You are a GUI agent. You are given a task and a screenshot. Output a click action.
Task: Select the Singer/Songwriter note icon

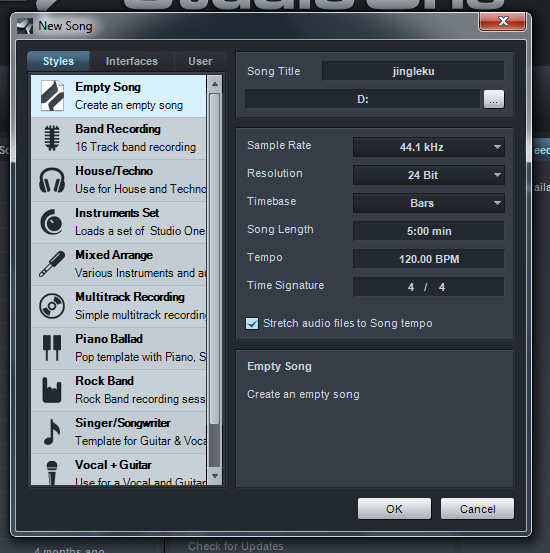coord(52,432)
